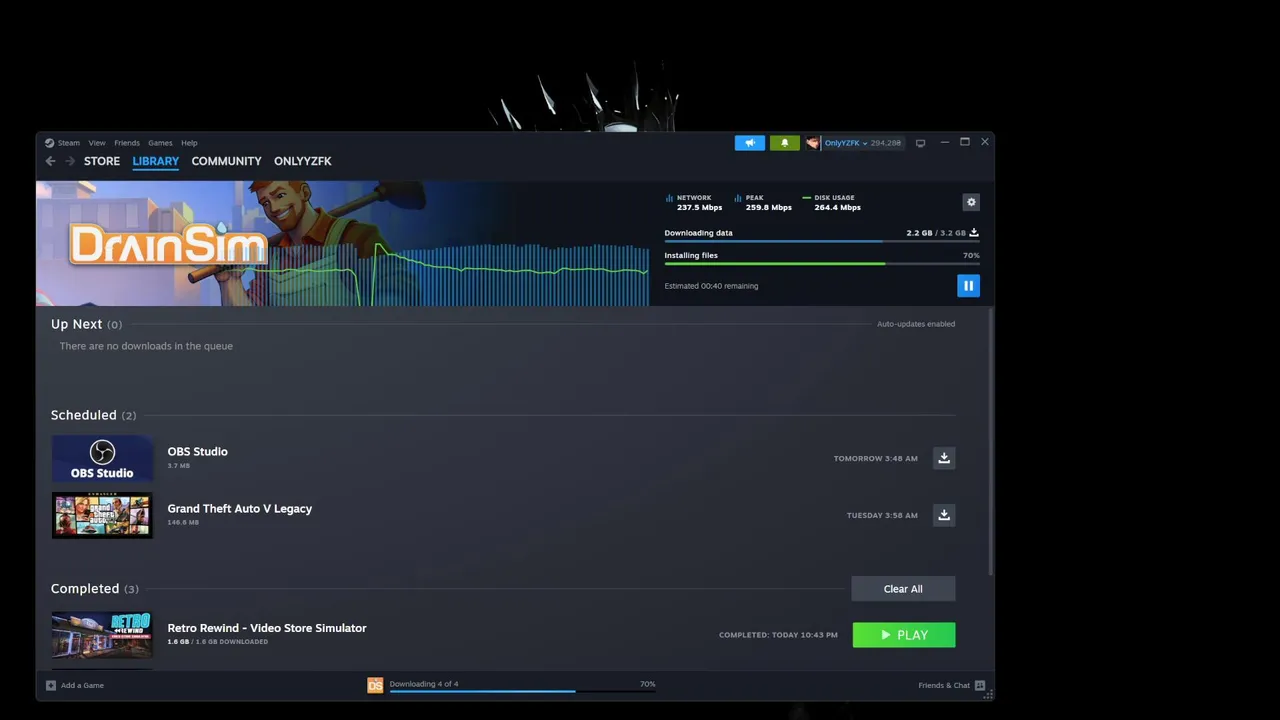Open download settings gear icon
The image size is (1280, 720).
(971, 202)
